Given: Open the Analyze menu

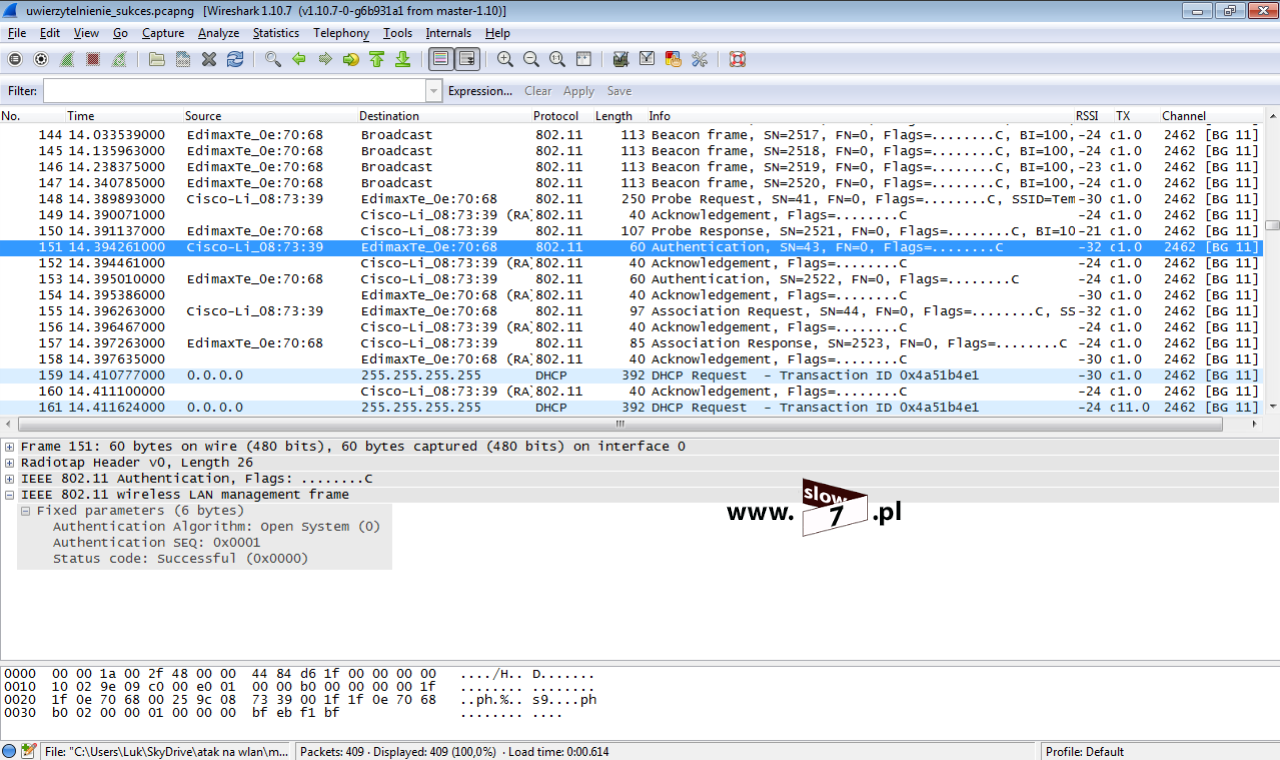Looking at the screenshot, I should [218, 33].
